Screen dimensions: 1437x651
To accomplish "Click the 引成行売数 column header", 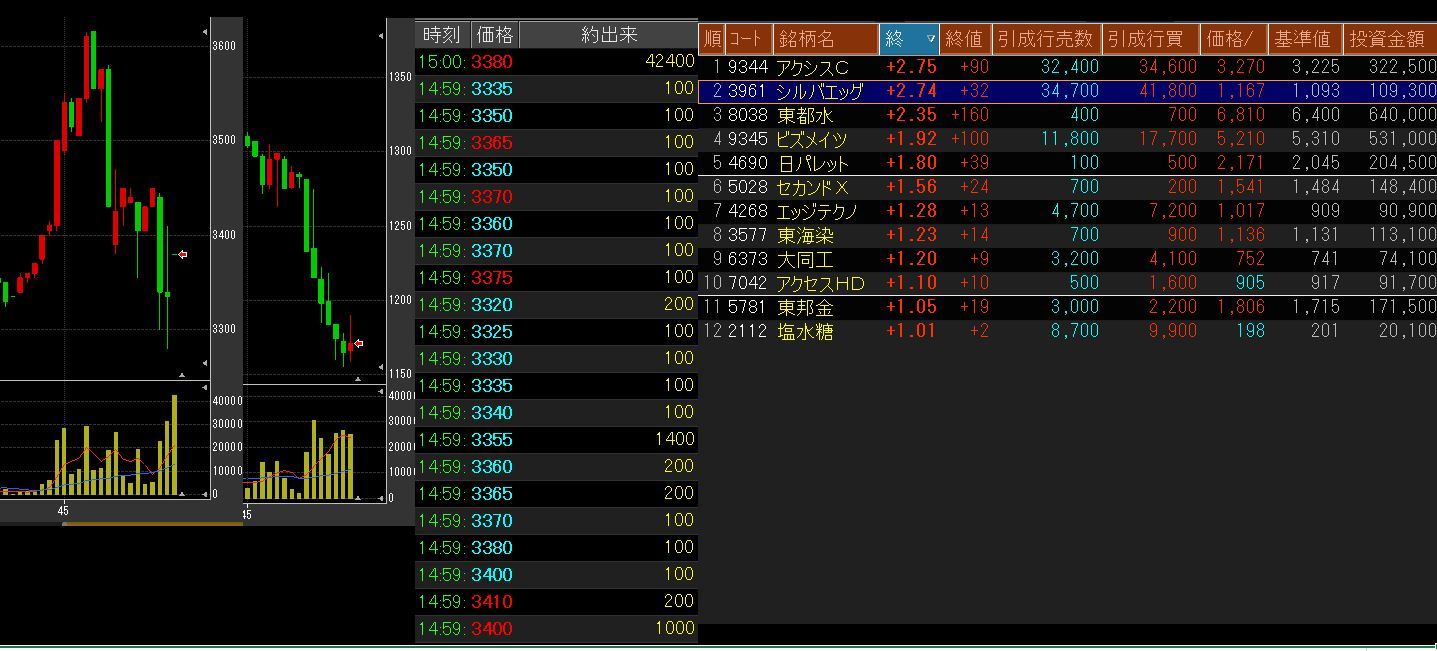I will tap(1045, 39).
